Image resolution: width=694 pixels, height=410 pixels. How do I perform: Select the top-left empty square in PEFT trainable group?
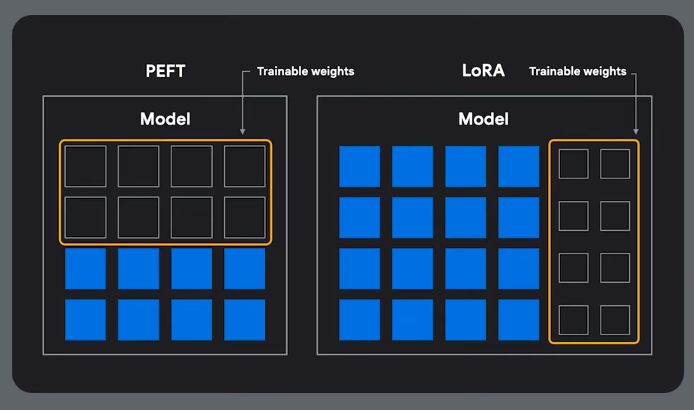click(85, 166)
